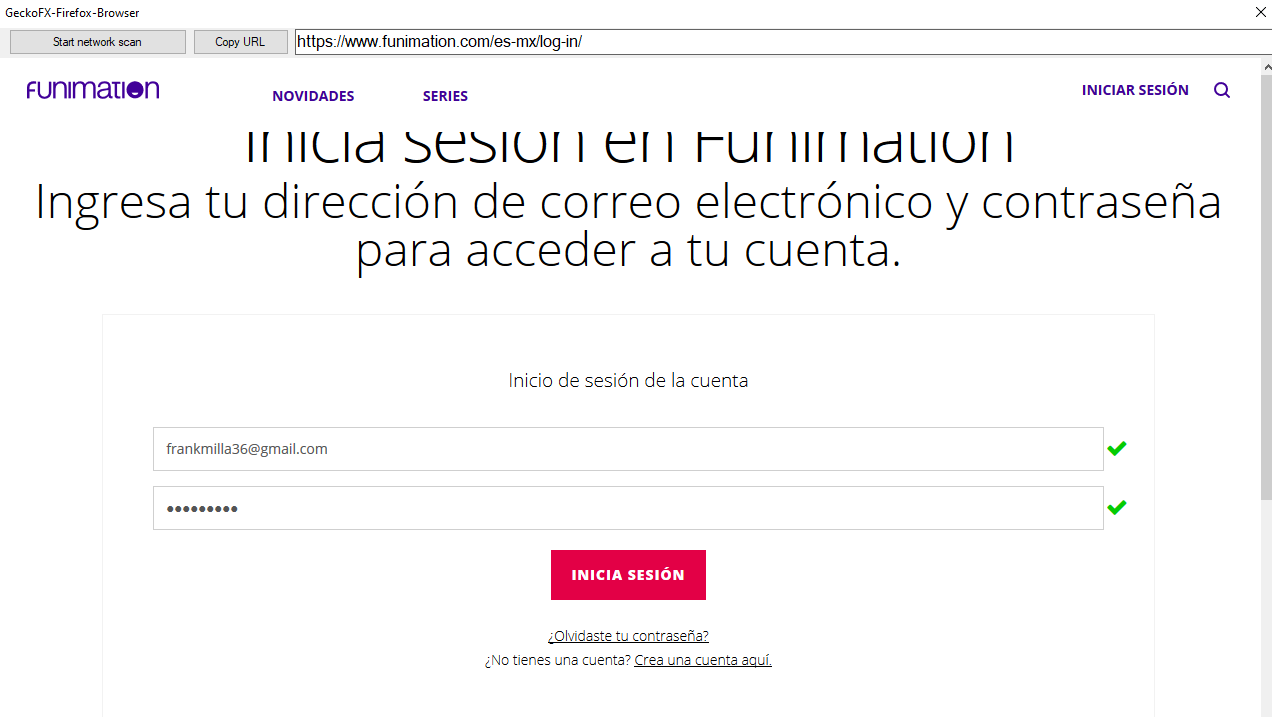1272x717 pixels.
Task: Click into the password field
Action: 628,508
